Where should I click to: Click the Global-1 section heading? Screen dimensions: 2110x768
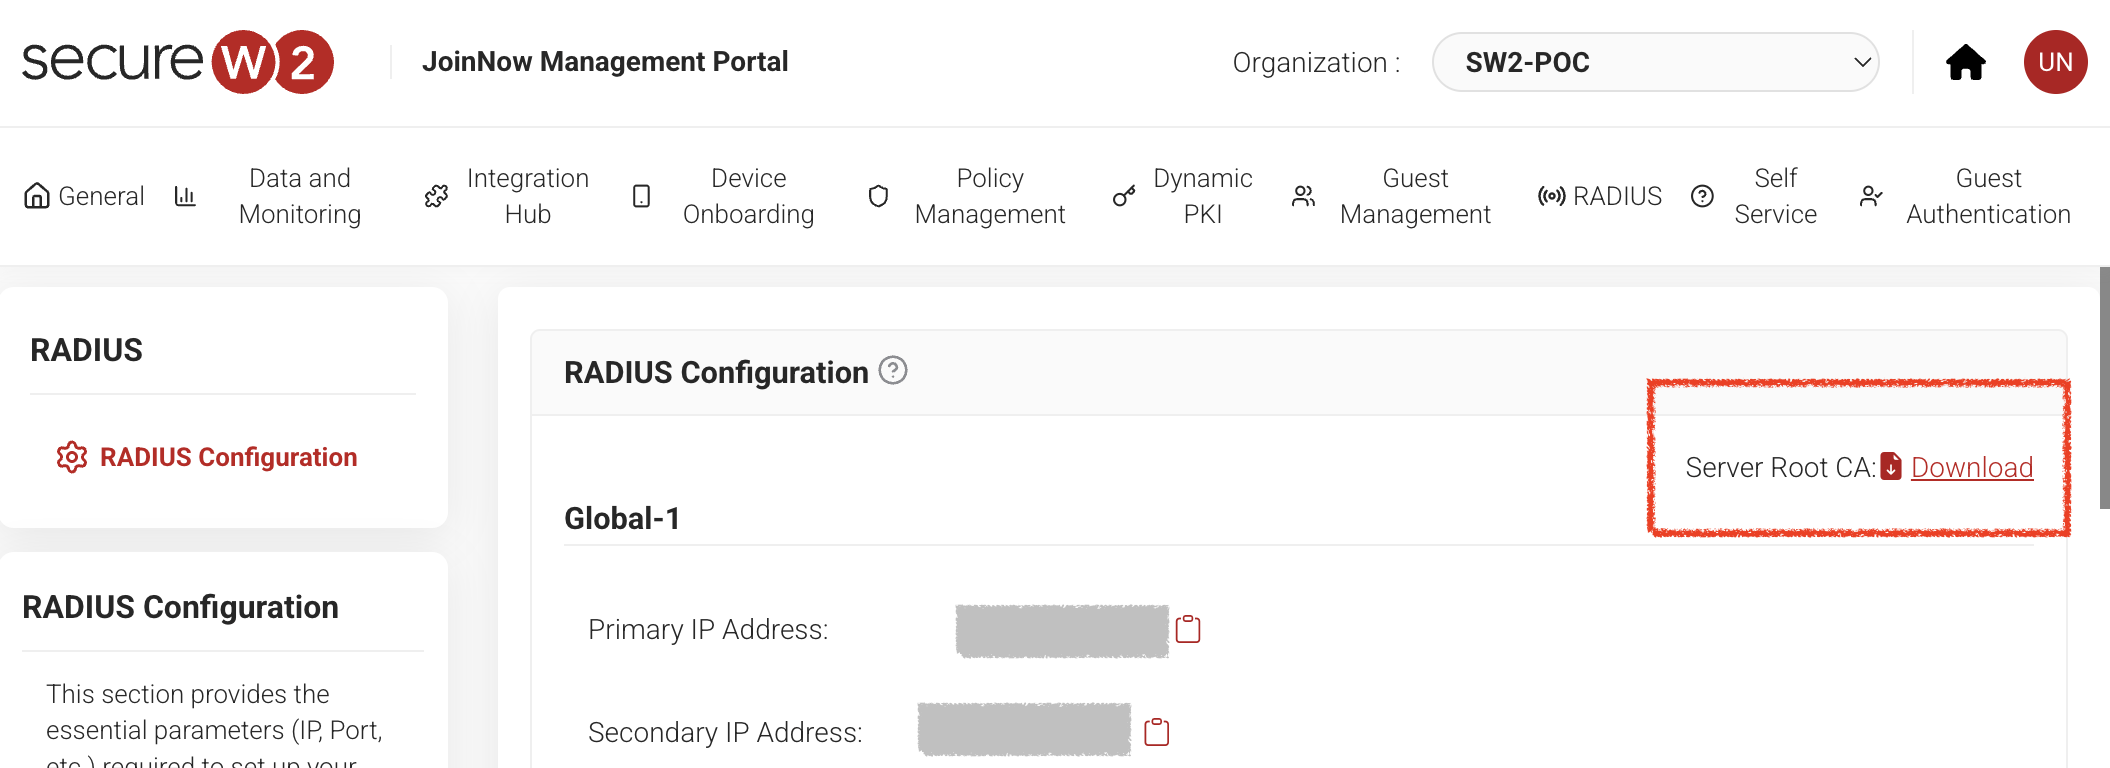point(622,518)
